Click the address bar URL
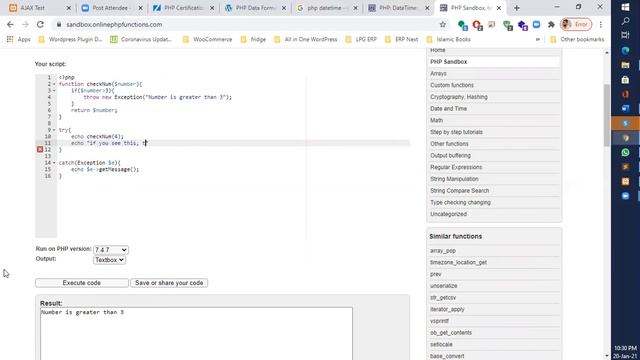The height and width of the screenshot is (360, 640). (x=114, y=24)
